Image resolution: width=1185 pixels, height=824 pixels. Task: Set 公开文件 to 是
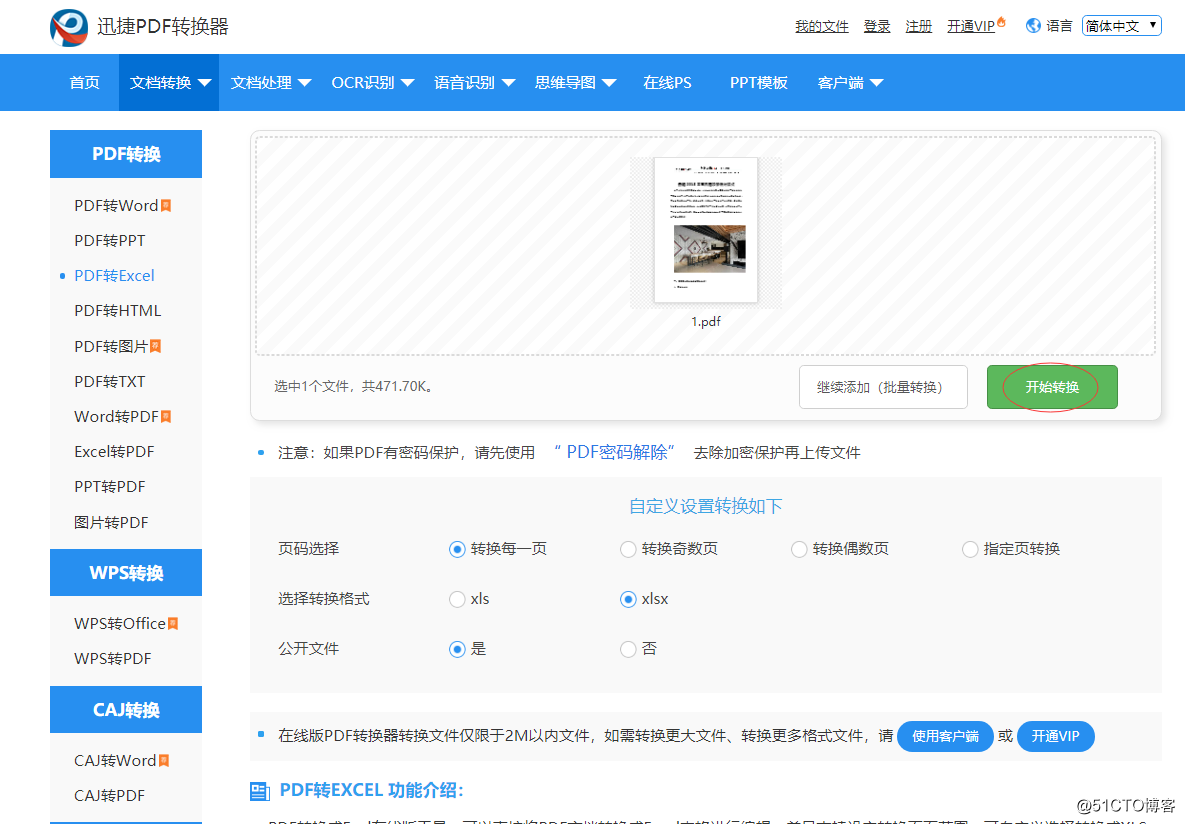coord(456,649)
